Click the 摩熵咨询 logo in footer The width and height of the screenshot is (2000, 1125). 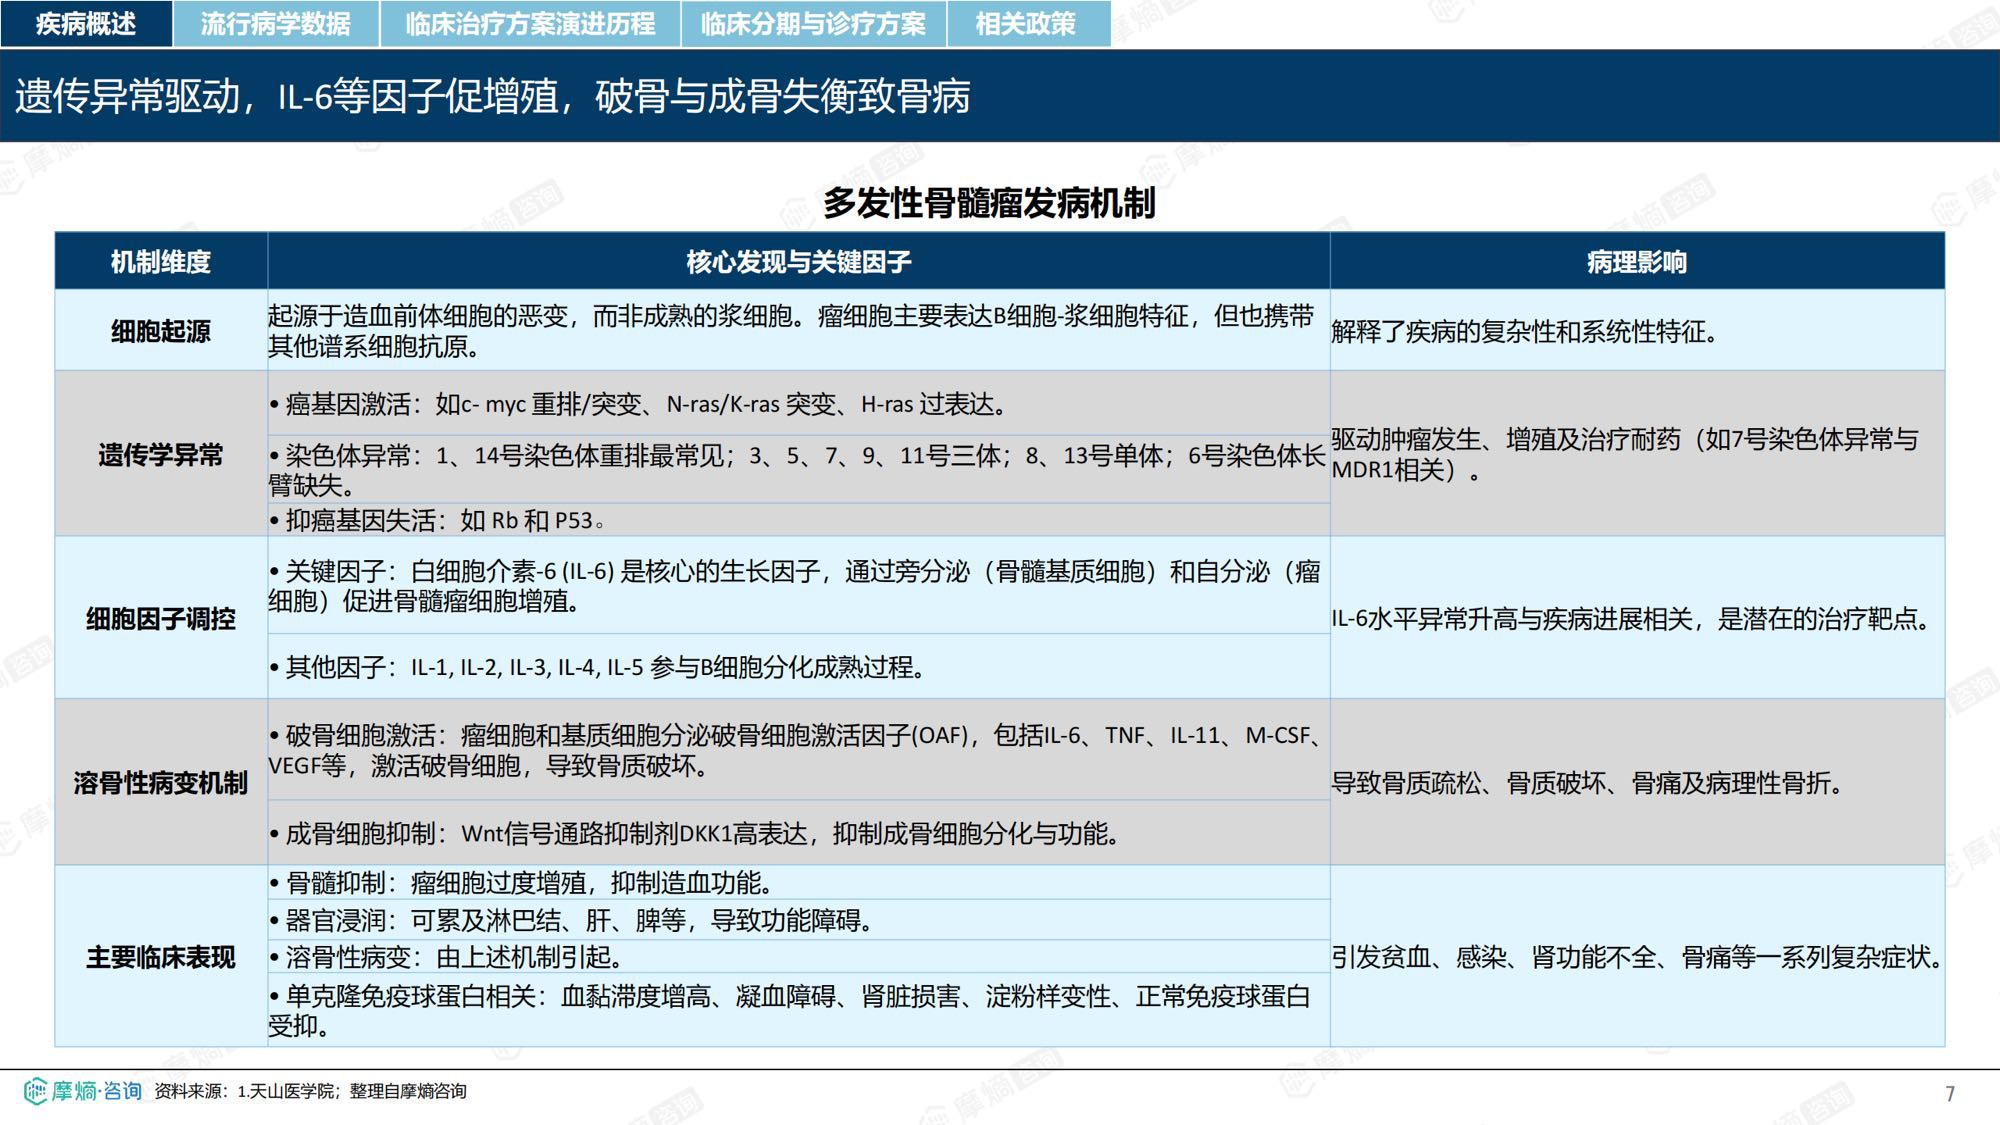click(84, 1091)
